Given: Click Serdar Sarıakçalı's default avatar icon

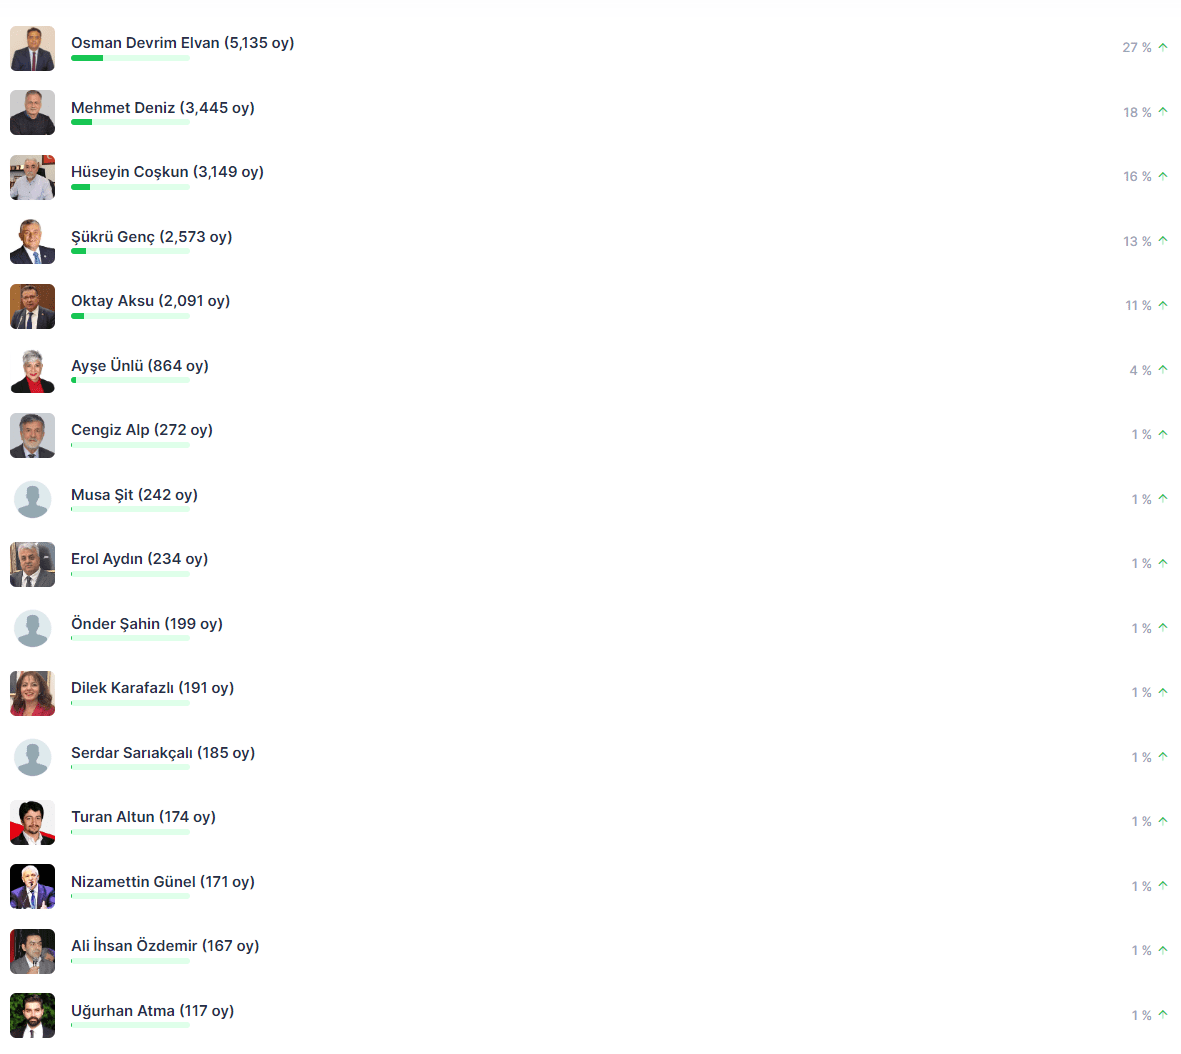Looking at the screenshot, I should 32,757.
